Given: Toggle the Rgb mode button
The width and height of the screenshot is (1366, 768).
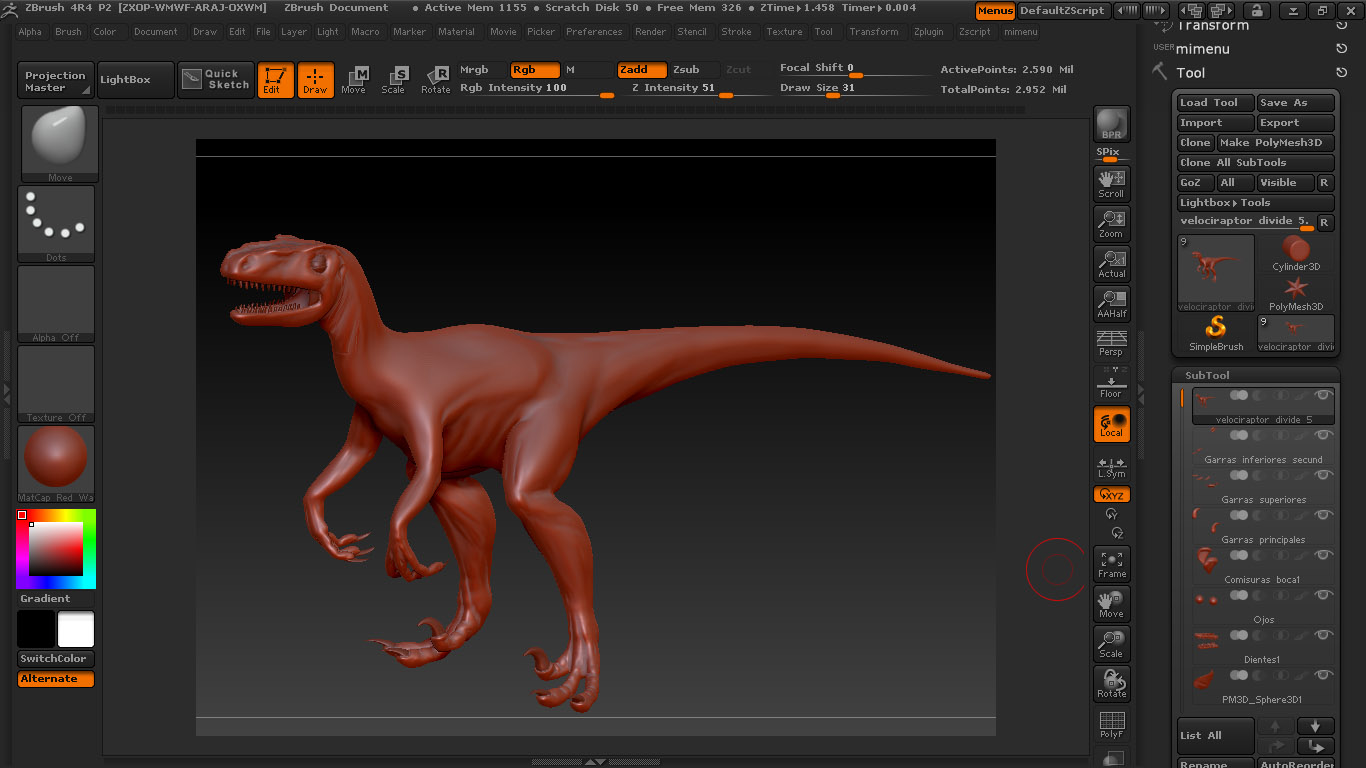Looking at the screenshot, I should pyautogui.click(x=534, y=70).
